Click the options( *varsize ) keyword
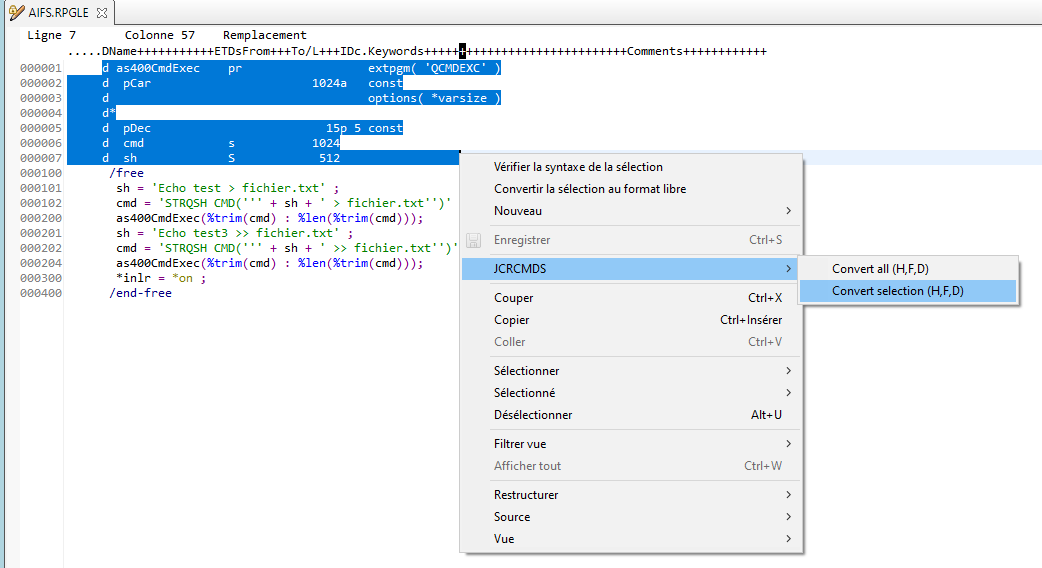Image resolution: width=1042 pixels, height=568 pixels. [x=434, y=98]
